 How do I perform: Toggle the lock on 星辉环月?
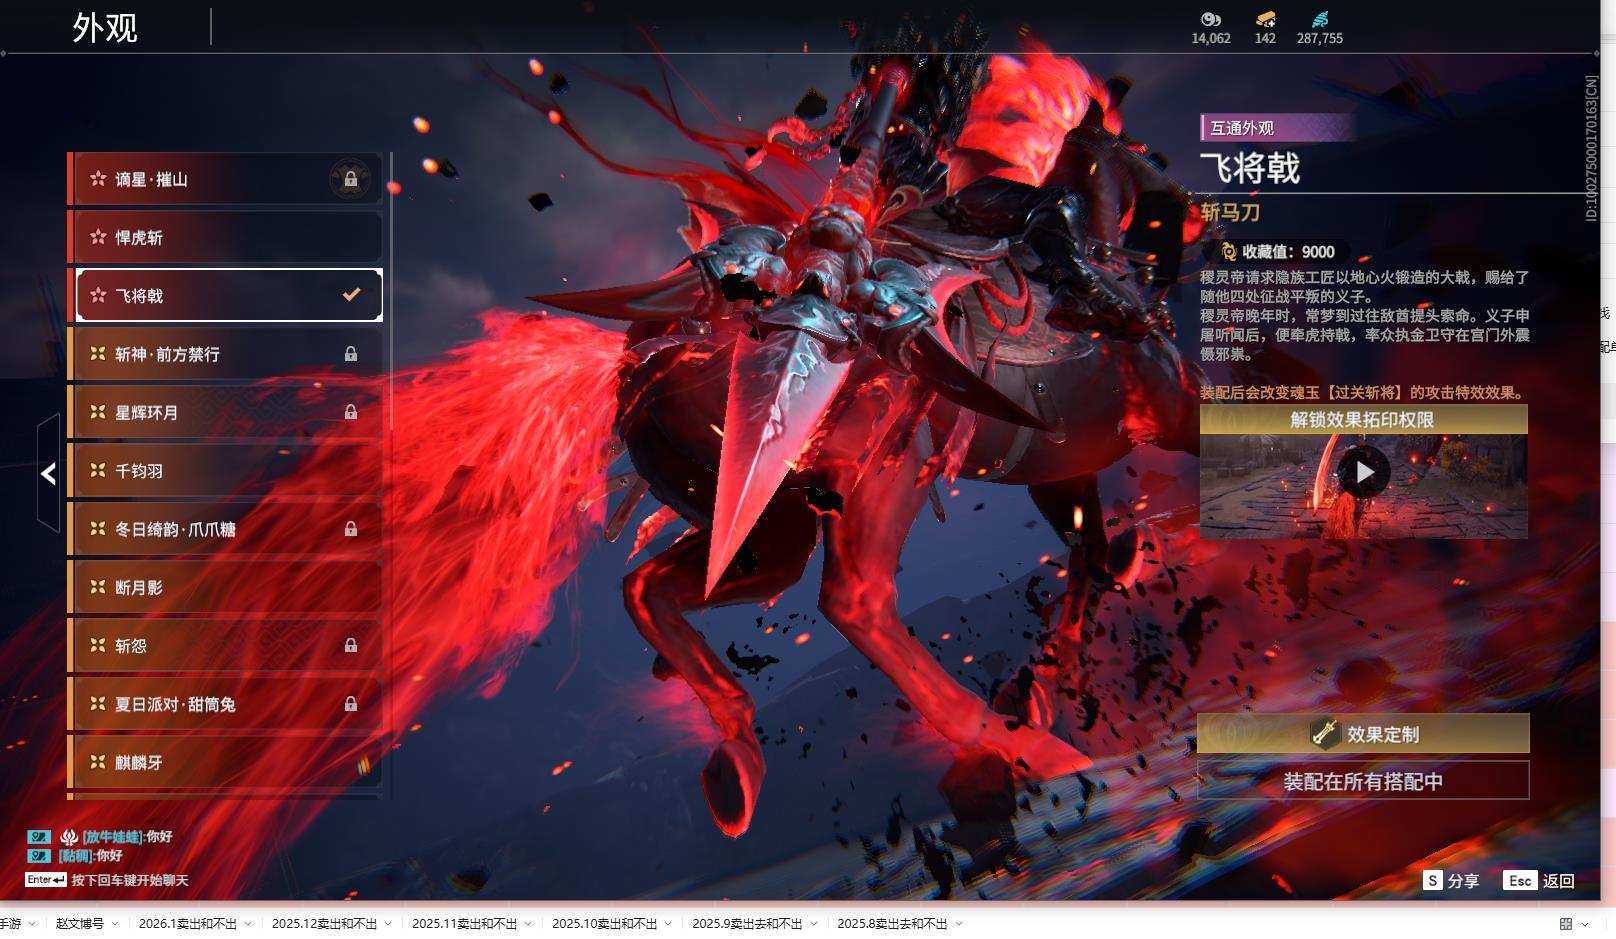pos(352,412)
